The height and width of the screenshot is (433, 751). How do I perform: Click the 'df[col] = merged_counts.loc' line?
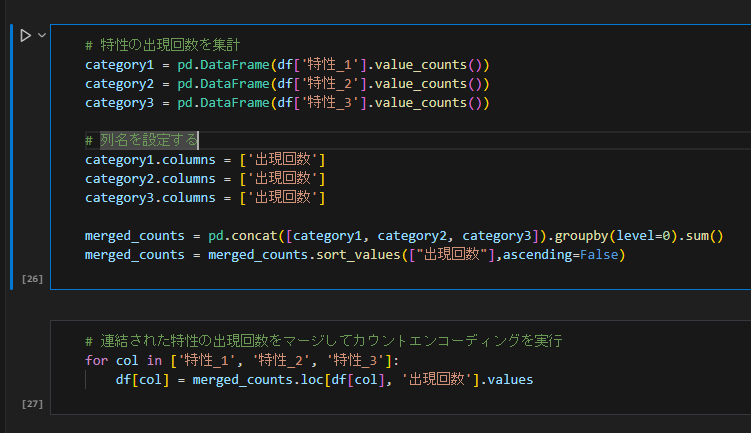click(324, 380)
